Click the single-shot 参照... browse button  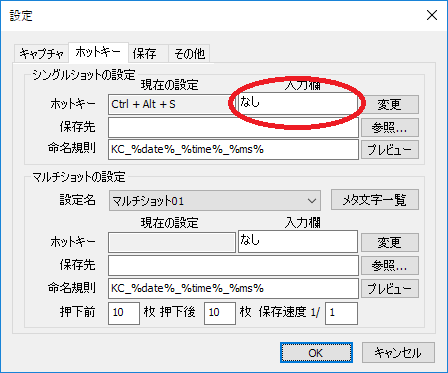tap(390, 127)
